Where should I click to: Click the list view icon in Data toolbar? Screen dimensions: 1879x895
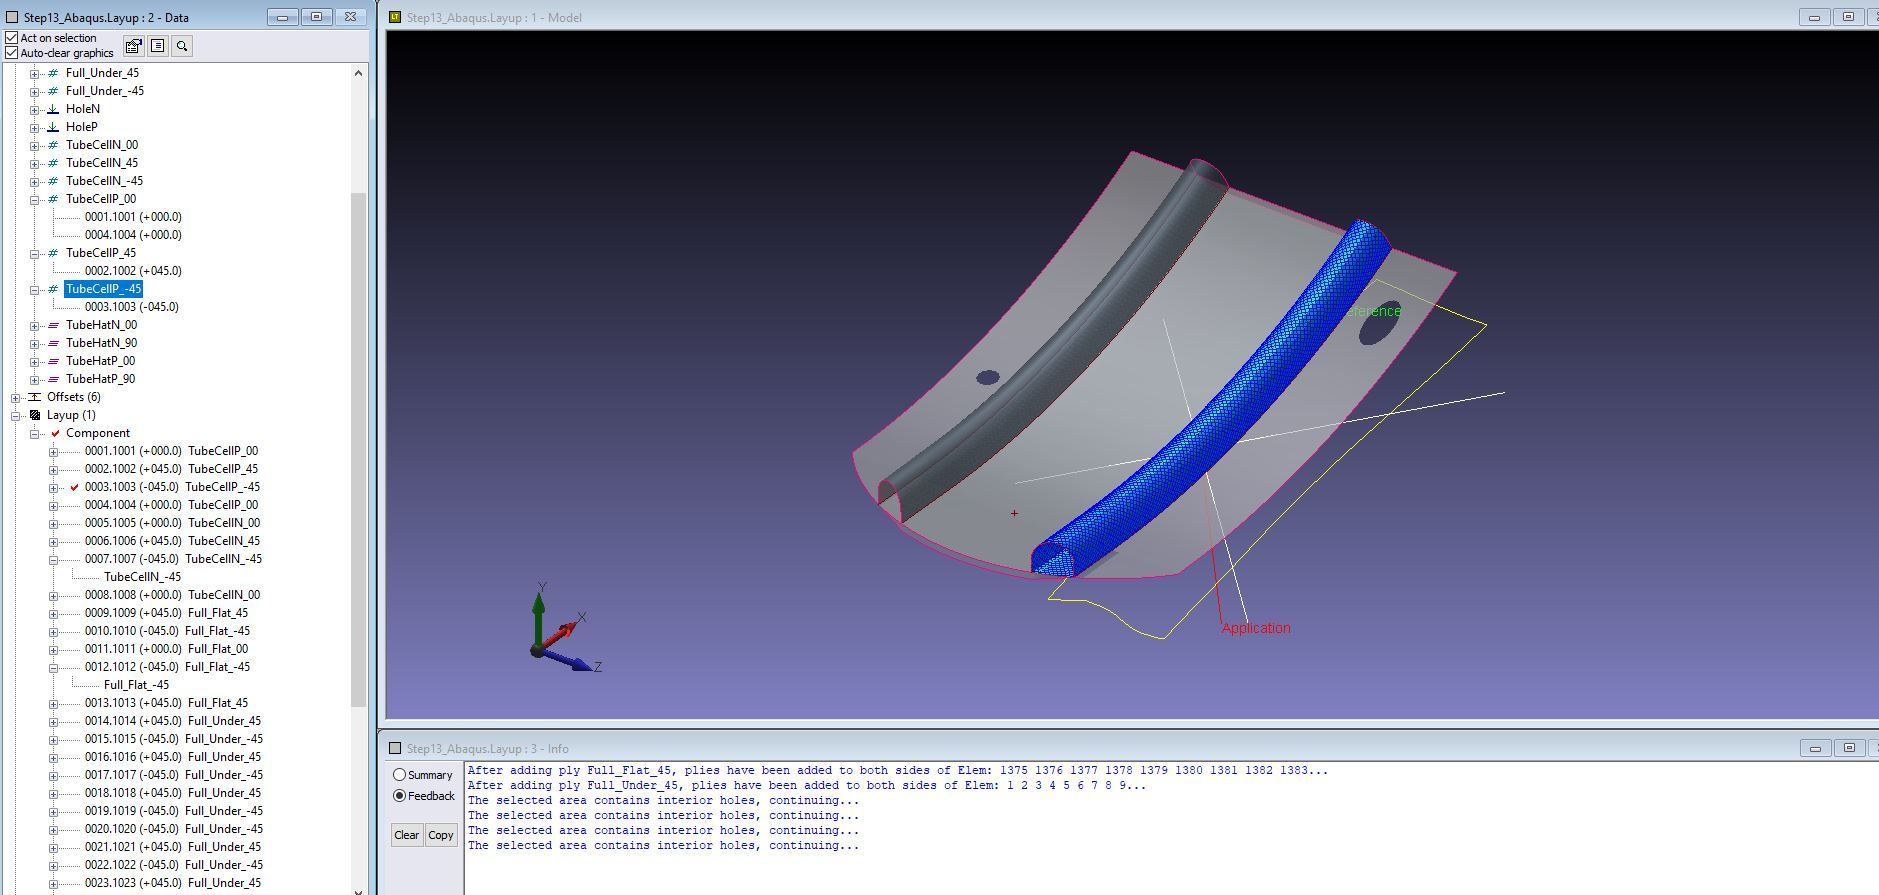tap(158, 46)
